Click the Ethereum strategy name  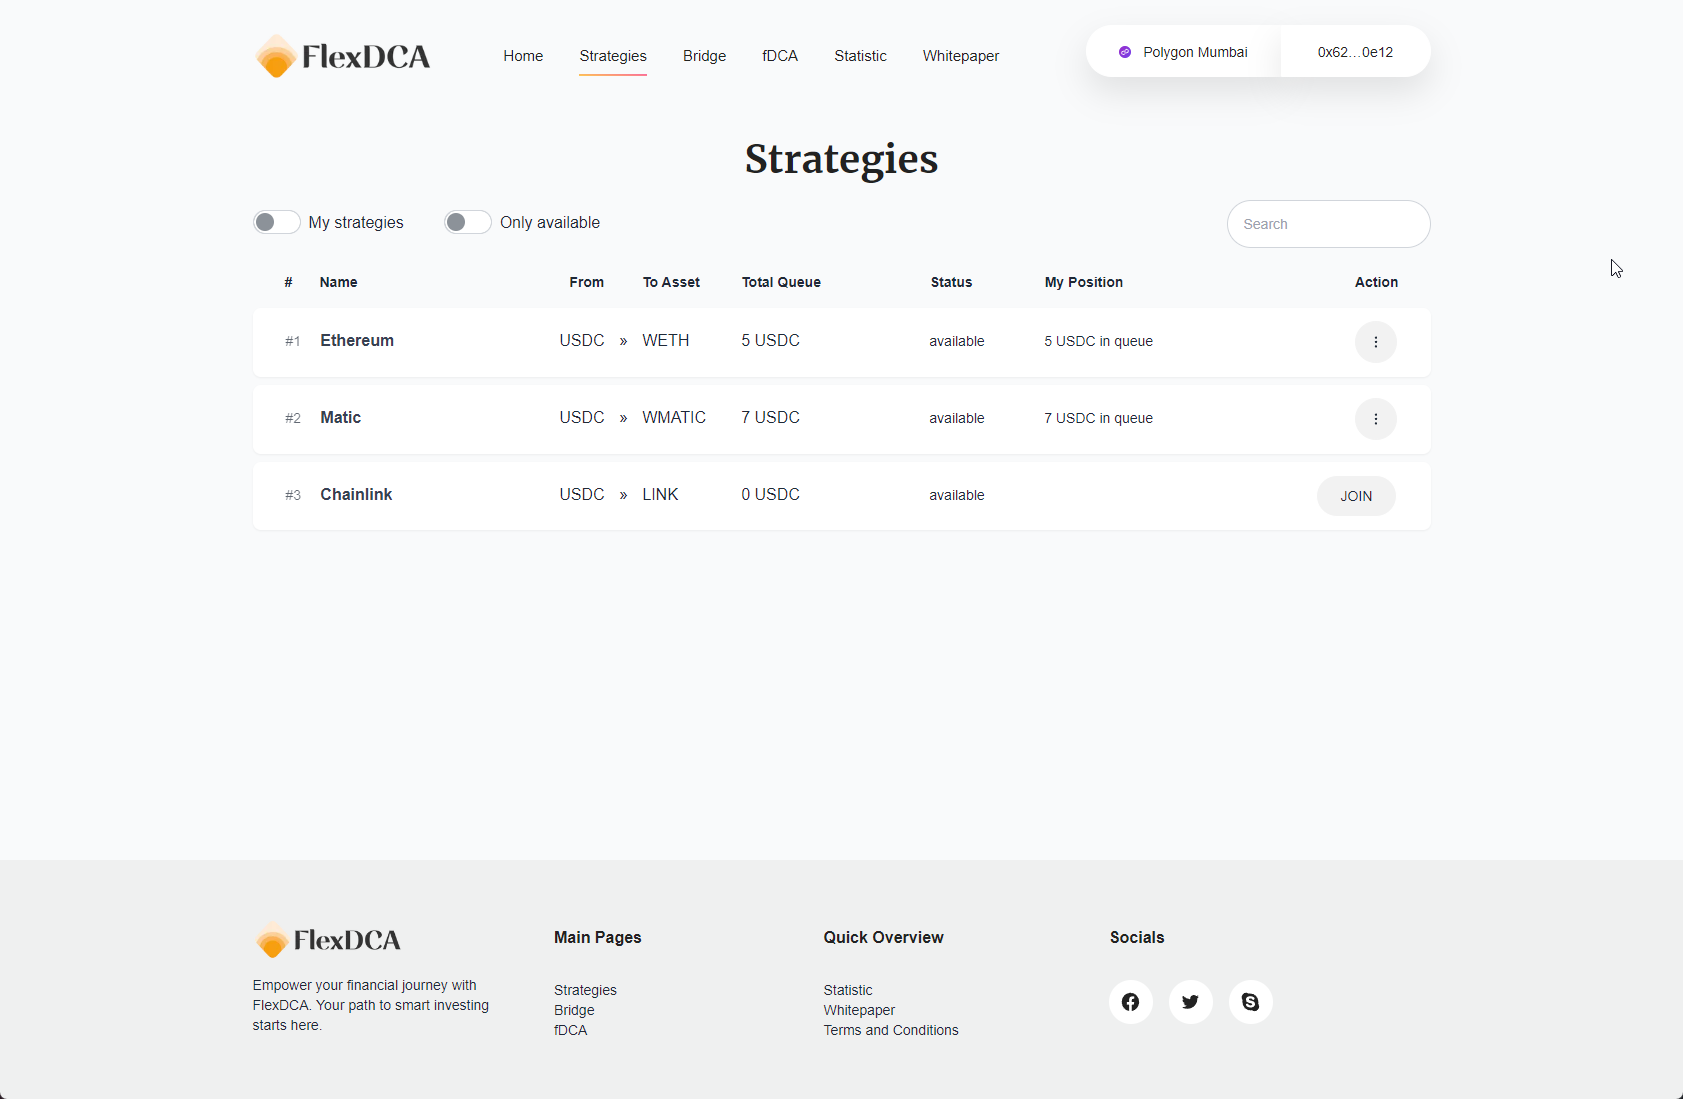(357, 340)
